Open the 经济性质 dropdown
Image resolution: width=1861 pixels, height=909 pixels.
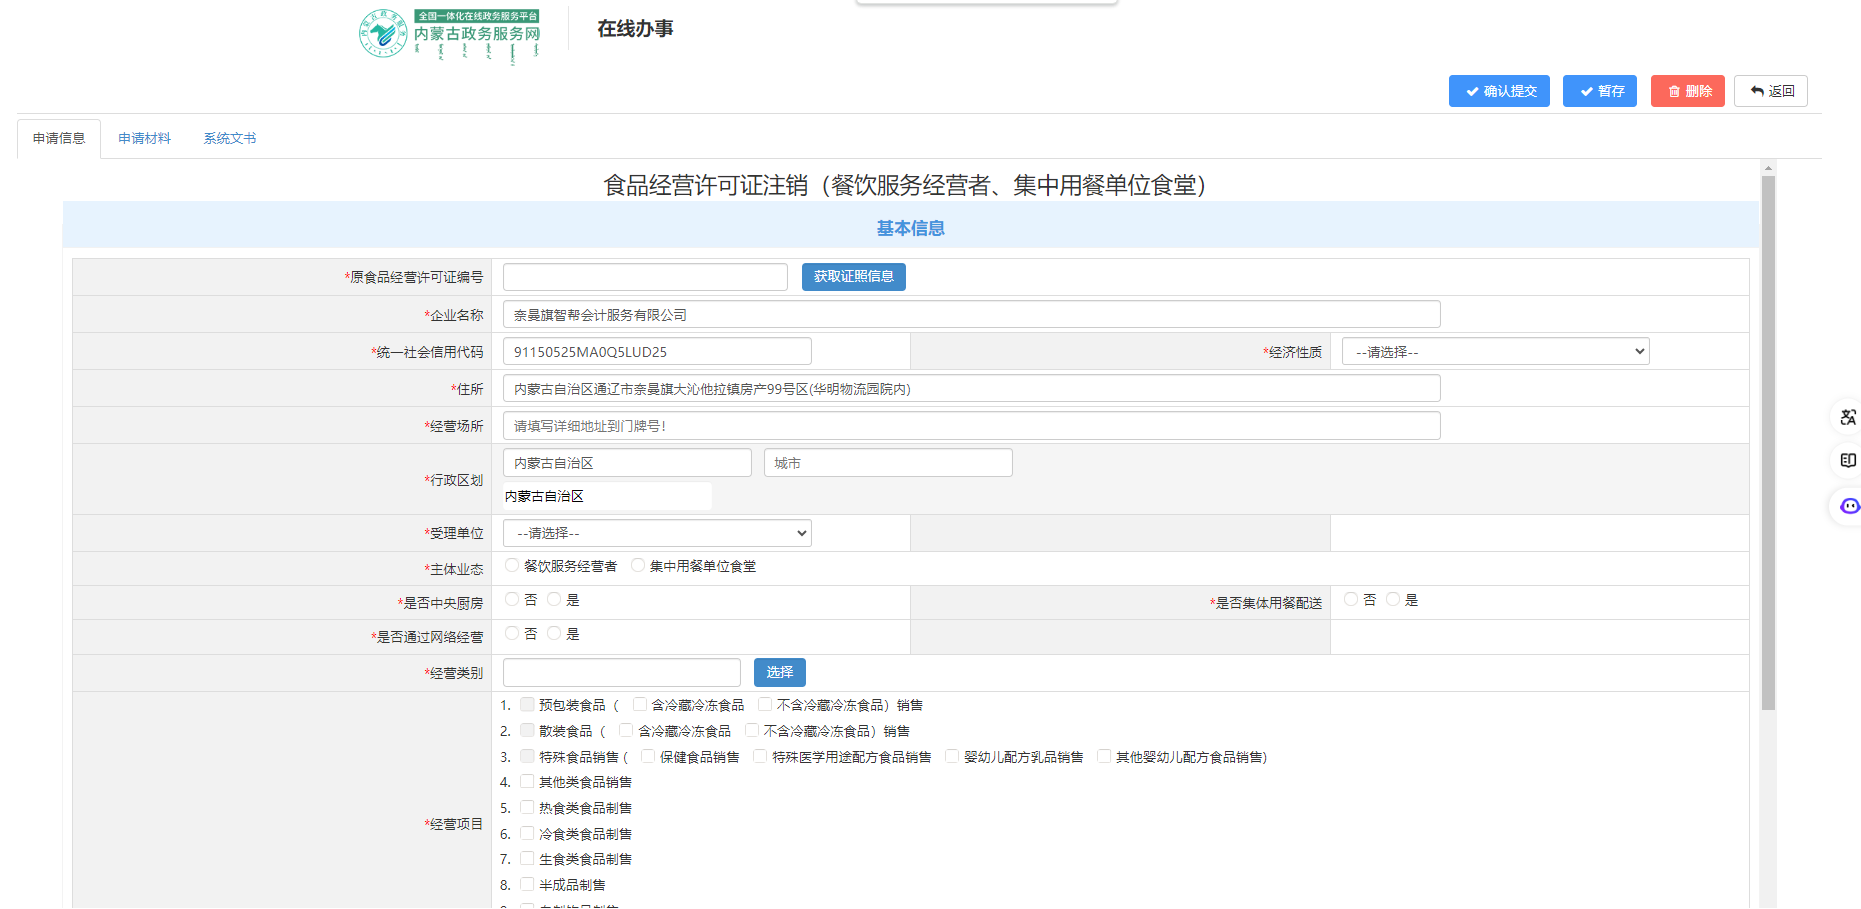(1495, 352)
